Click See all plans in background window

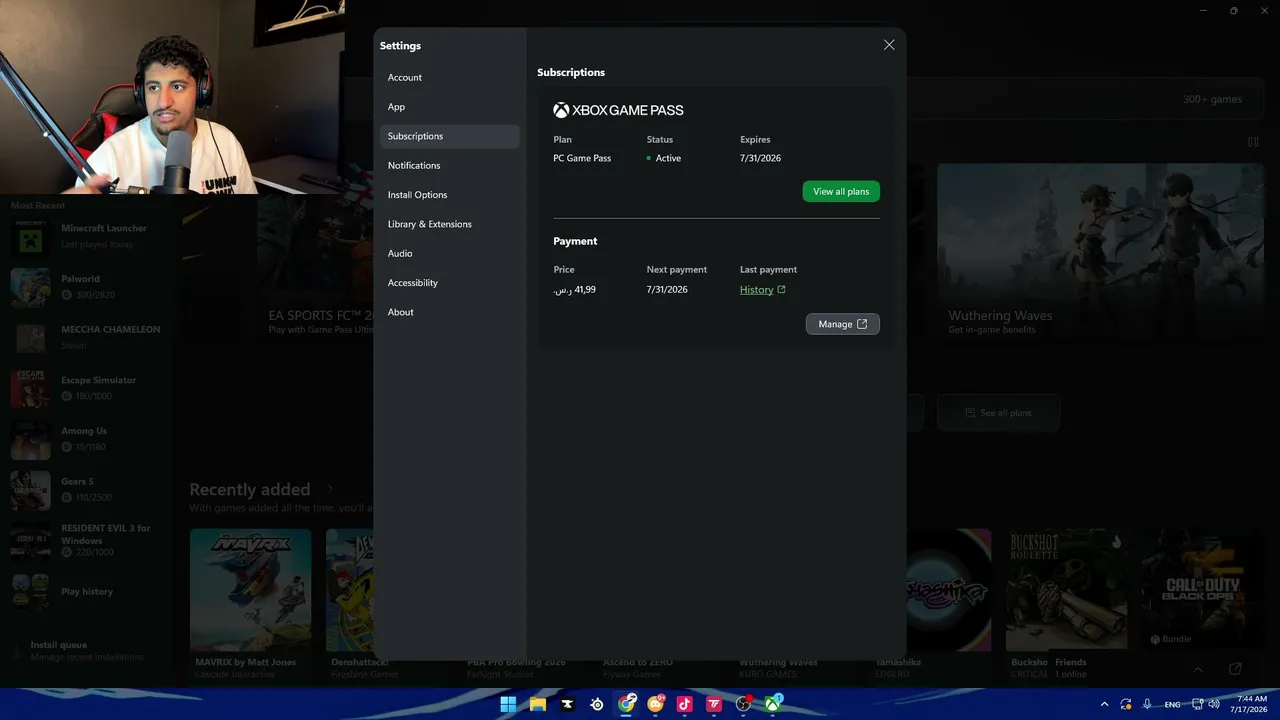click(998, 413)
